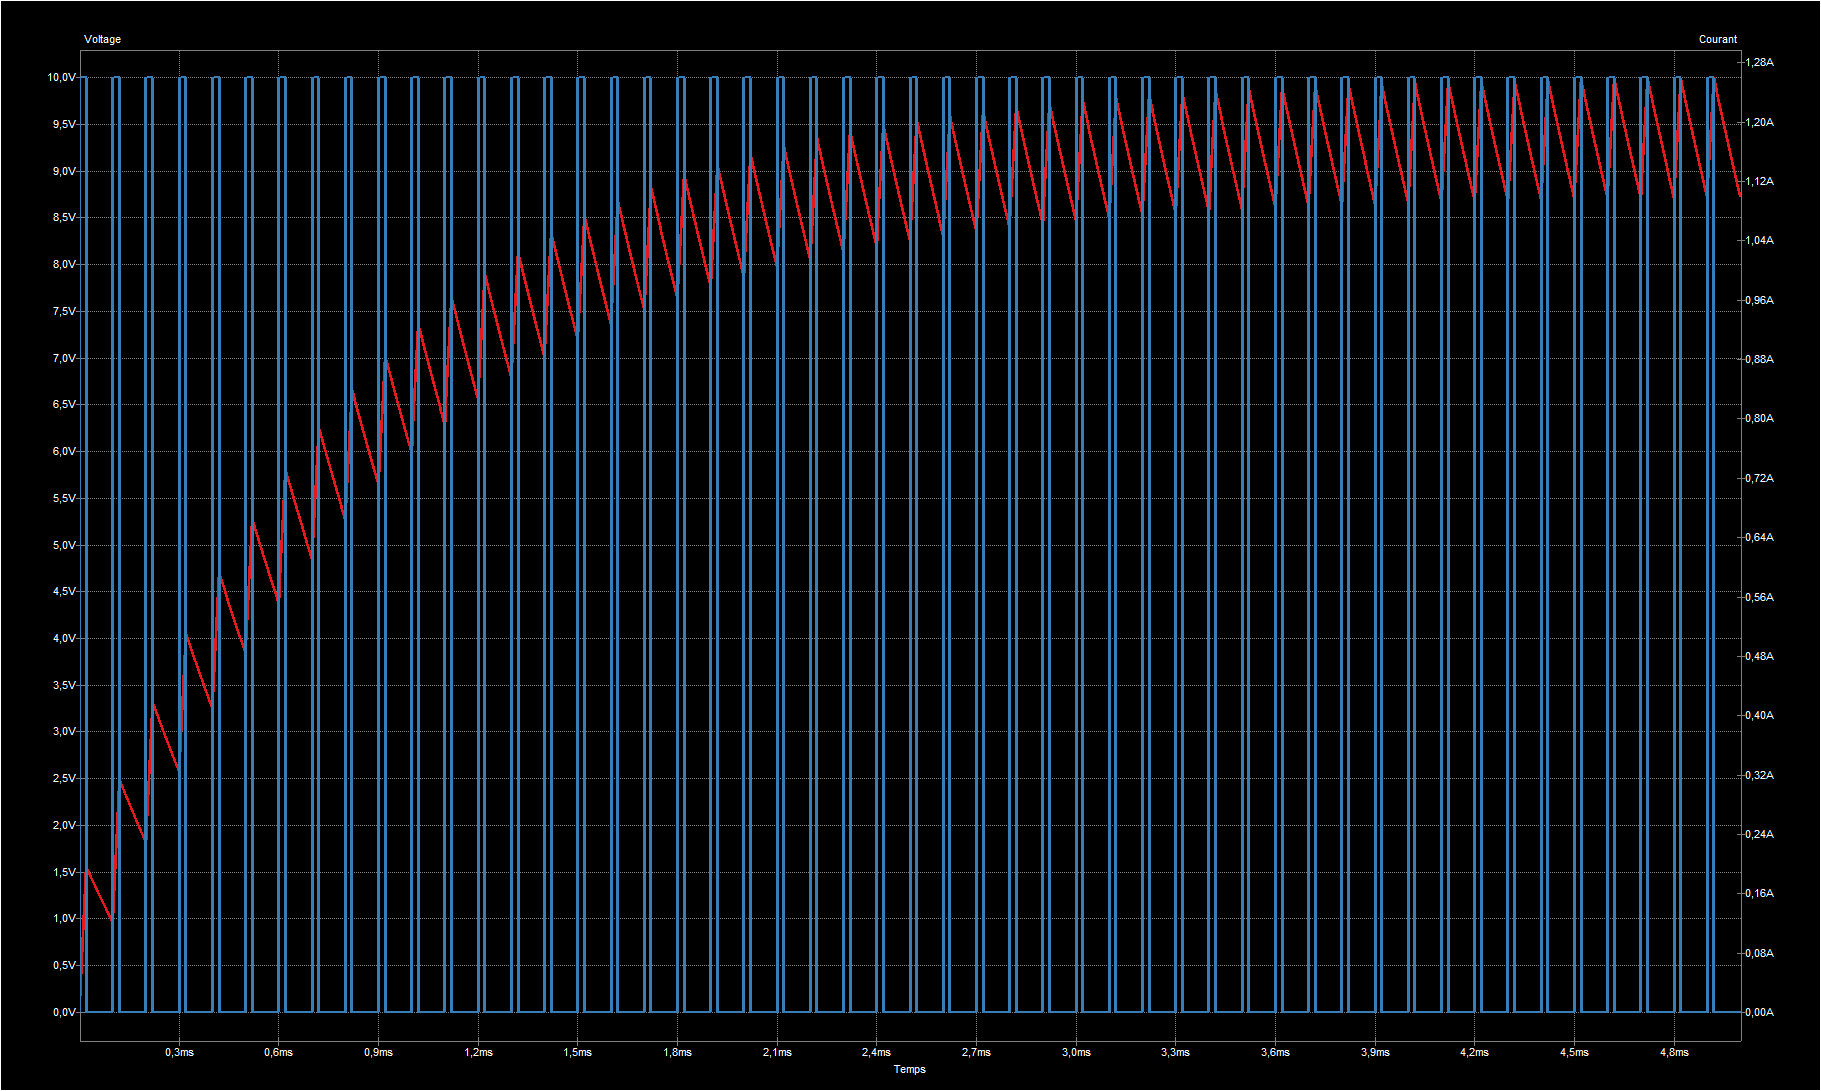Click the 0,24A current tick label

pyautogui.click(x=1759, y=834)
